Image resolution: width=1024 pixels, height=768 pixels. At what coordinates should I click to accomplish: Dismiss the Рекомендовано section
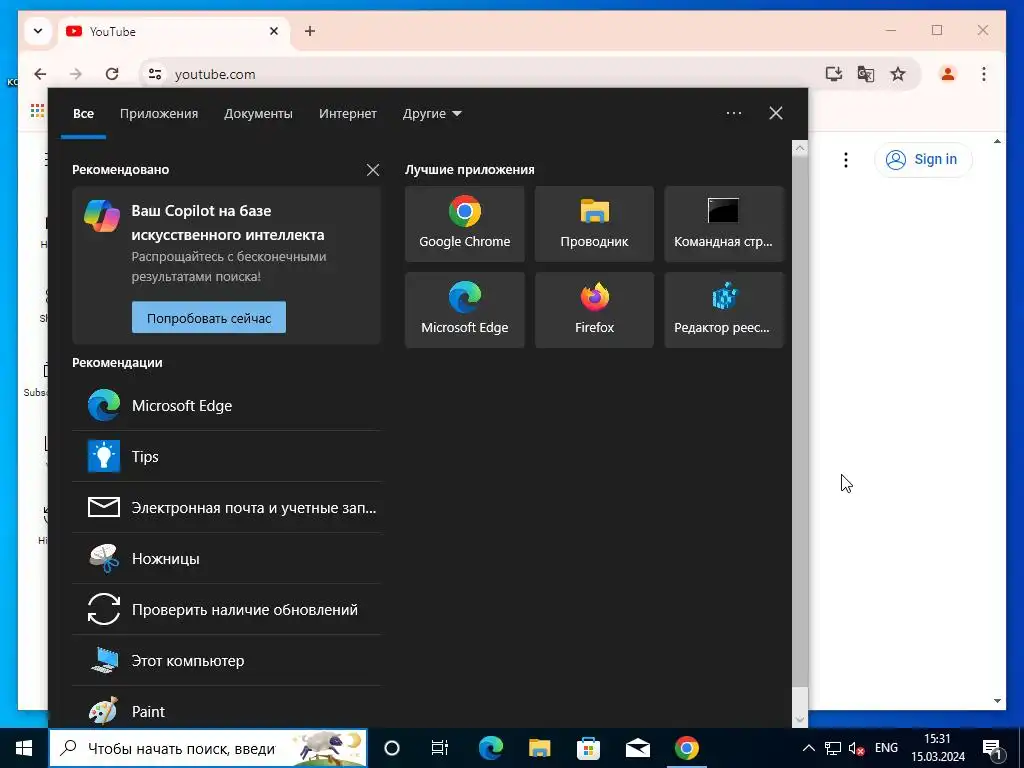373,170
